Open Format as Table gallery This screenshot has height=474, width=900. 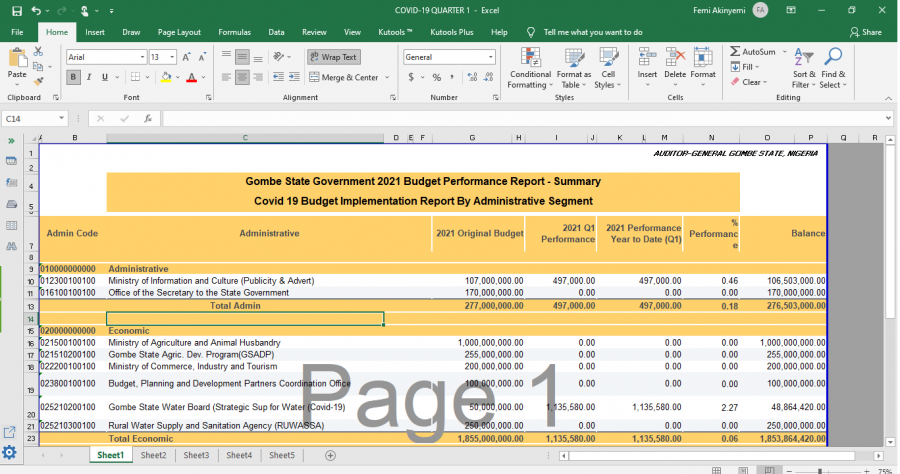click(573, 68)
